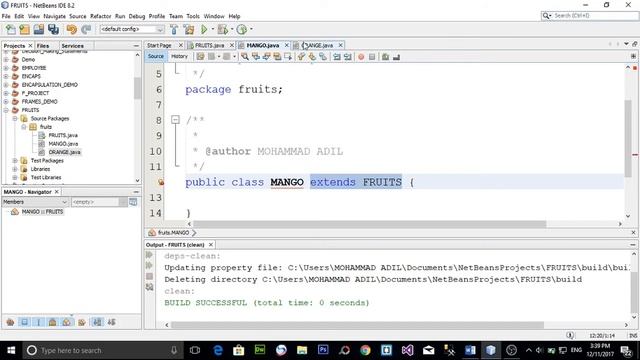Screen dimensions: 640x360
Task: Expand the EMPLOYEE project node
Action: point(6,68)
